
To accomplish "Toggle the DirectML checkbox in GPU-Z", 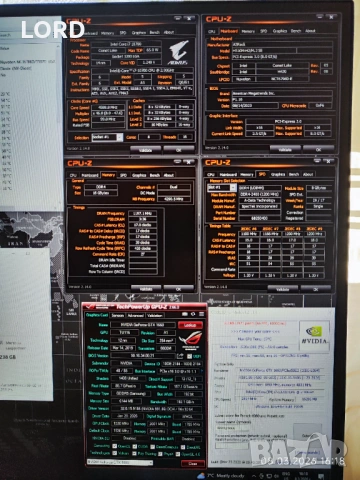I will point(183,447).
